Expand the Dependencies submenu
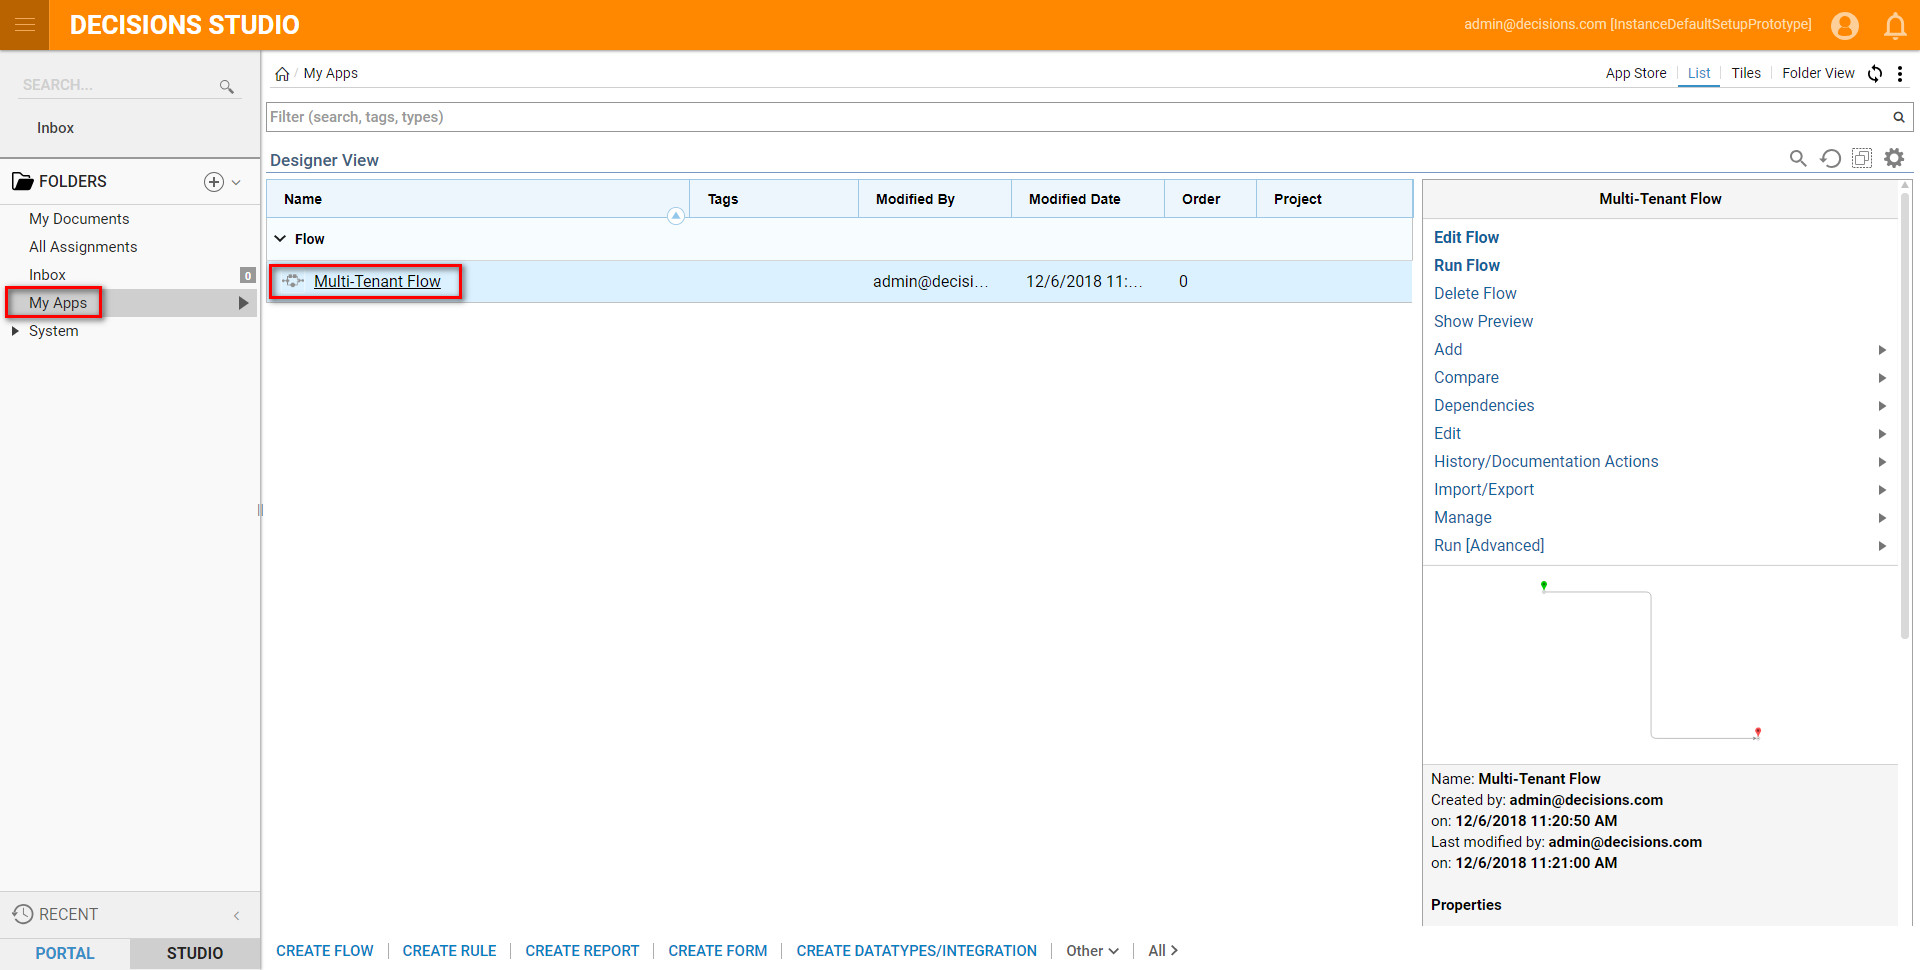This screenshot has width=1920, height=970. click(1882, 406)
